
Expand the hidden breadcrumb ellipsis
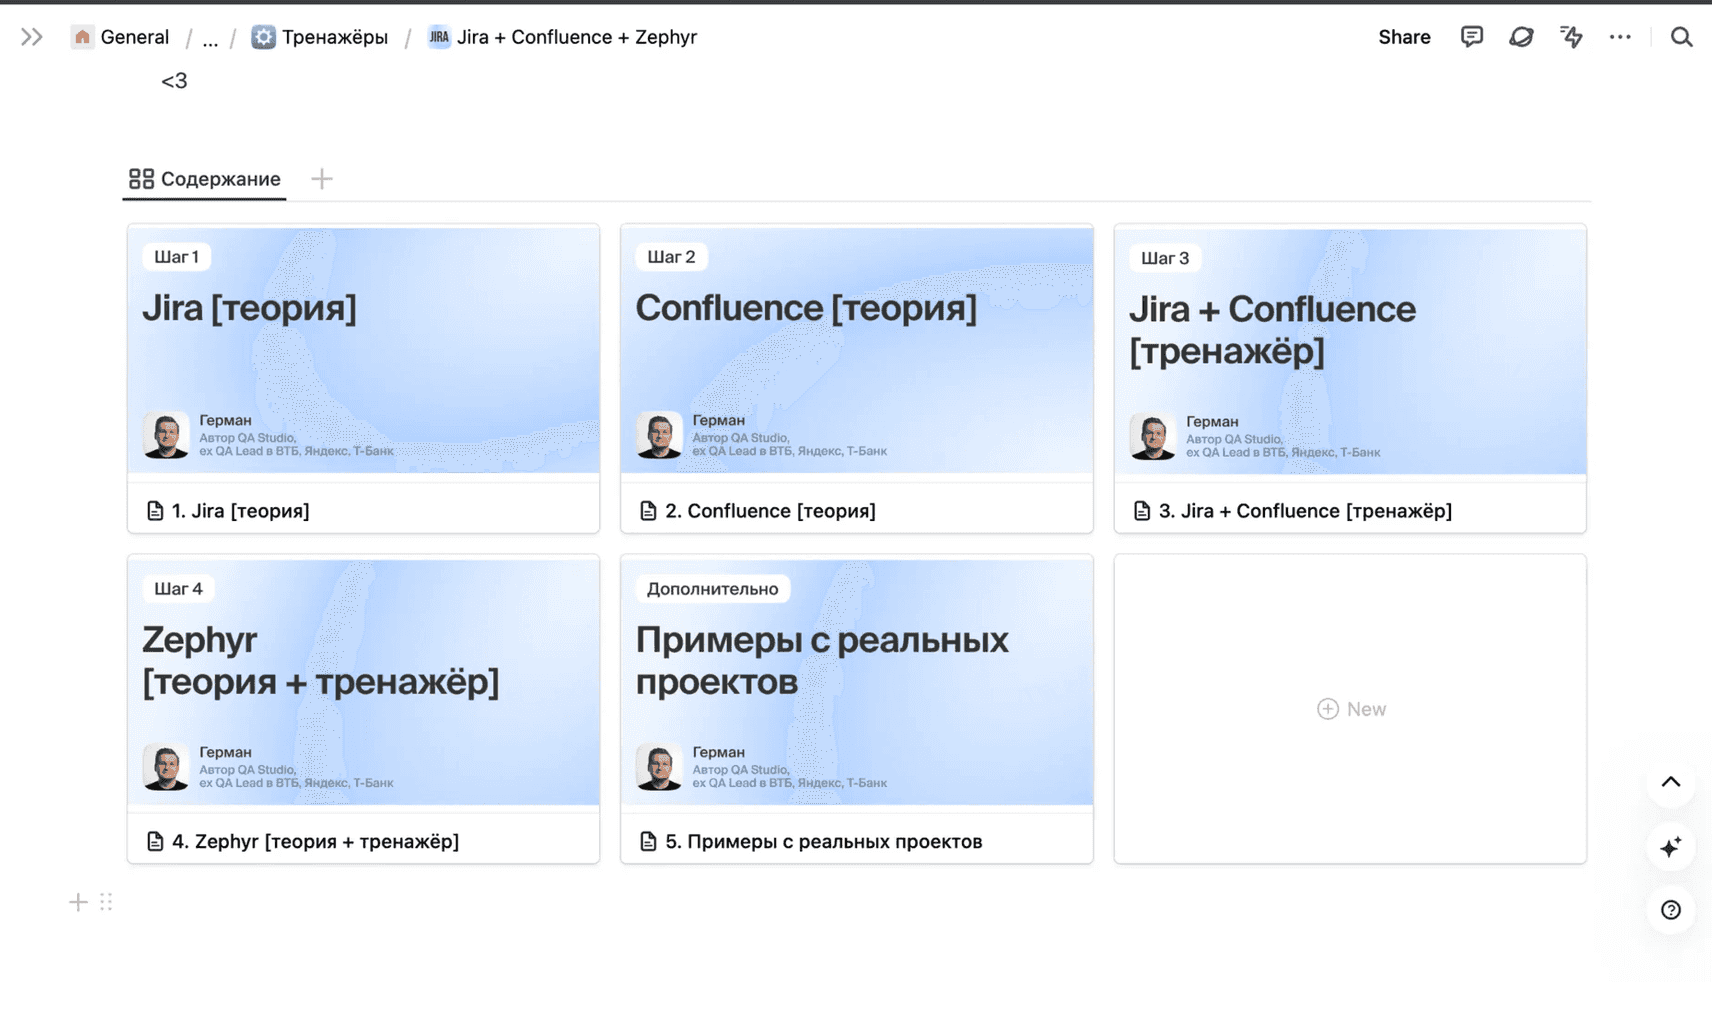coord(210,38)
